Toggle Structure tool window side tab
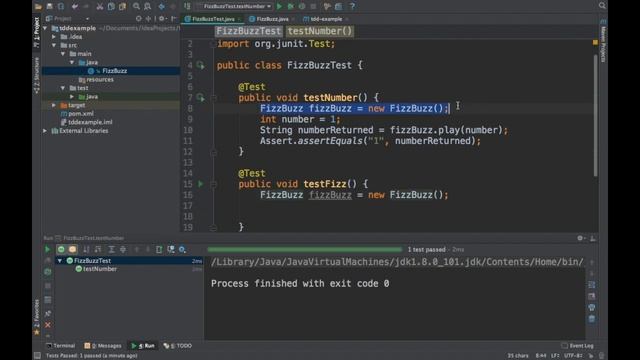The image size is (640, 360). click(36, 75)
